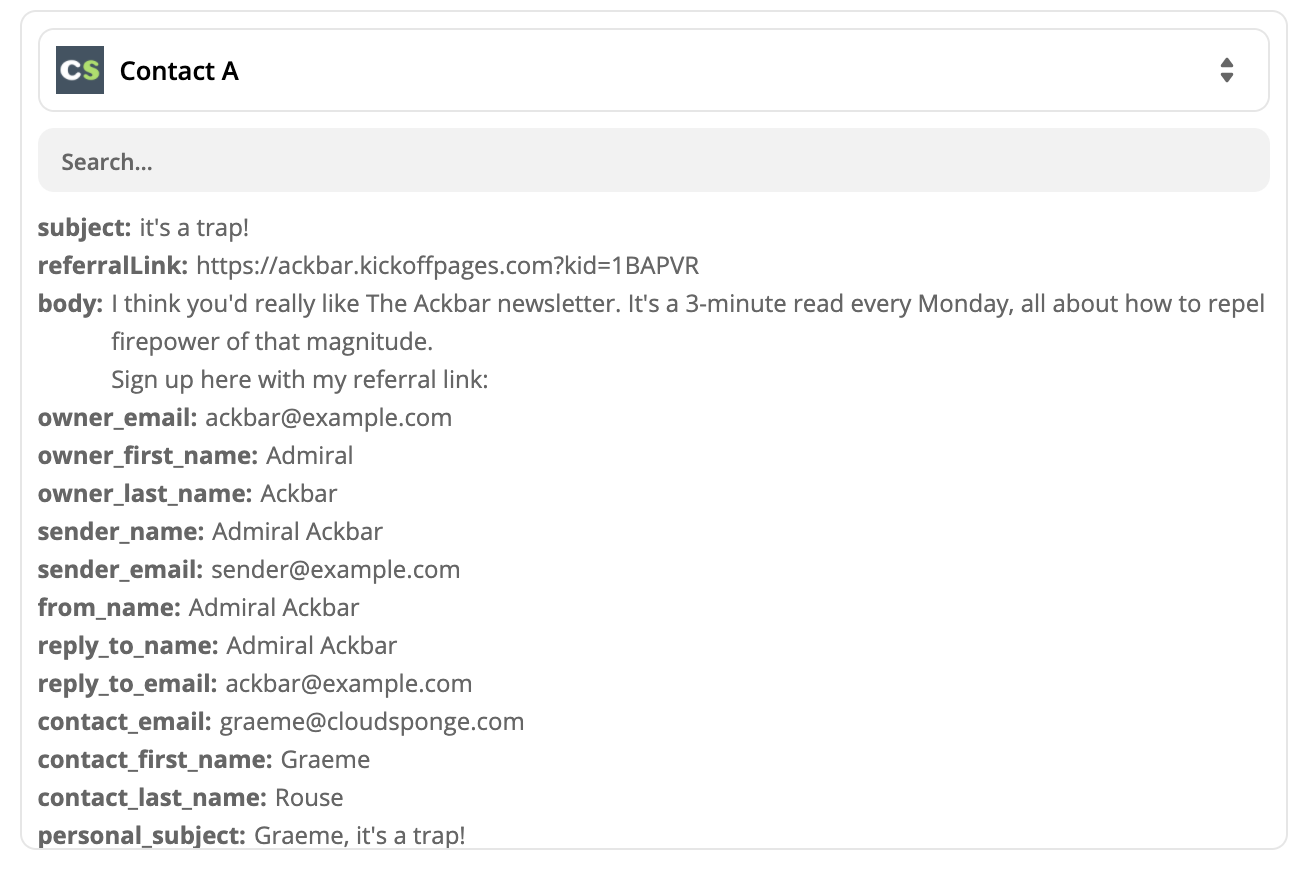
Task: Choose sender_email sender@example.com row
Action: pyautogui.click(x=249, y=570)
